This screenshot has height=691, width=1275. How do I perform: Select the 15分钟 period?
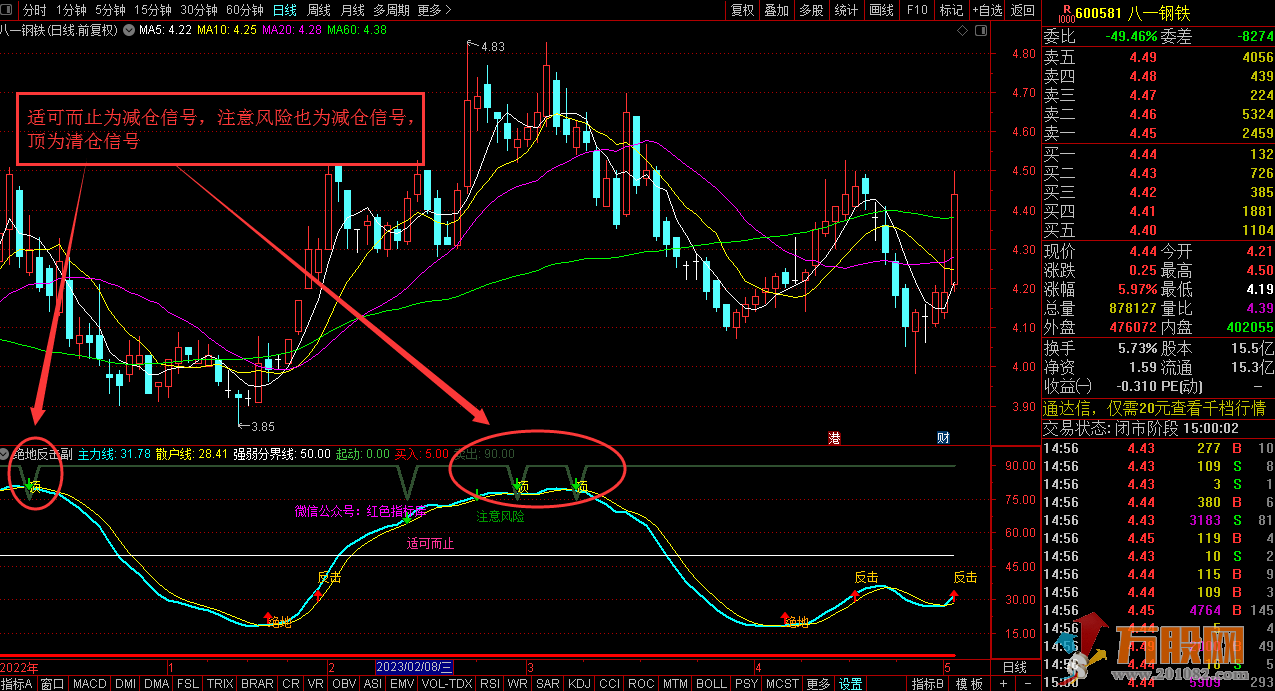click(153, 10)
